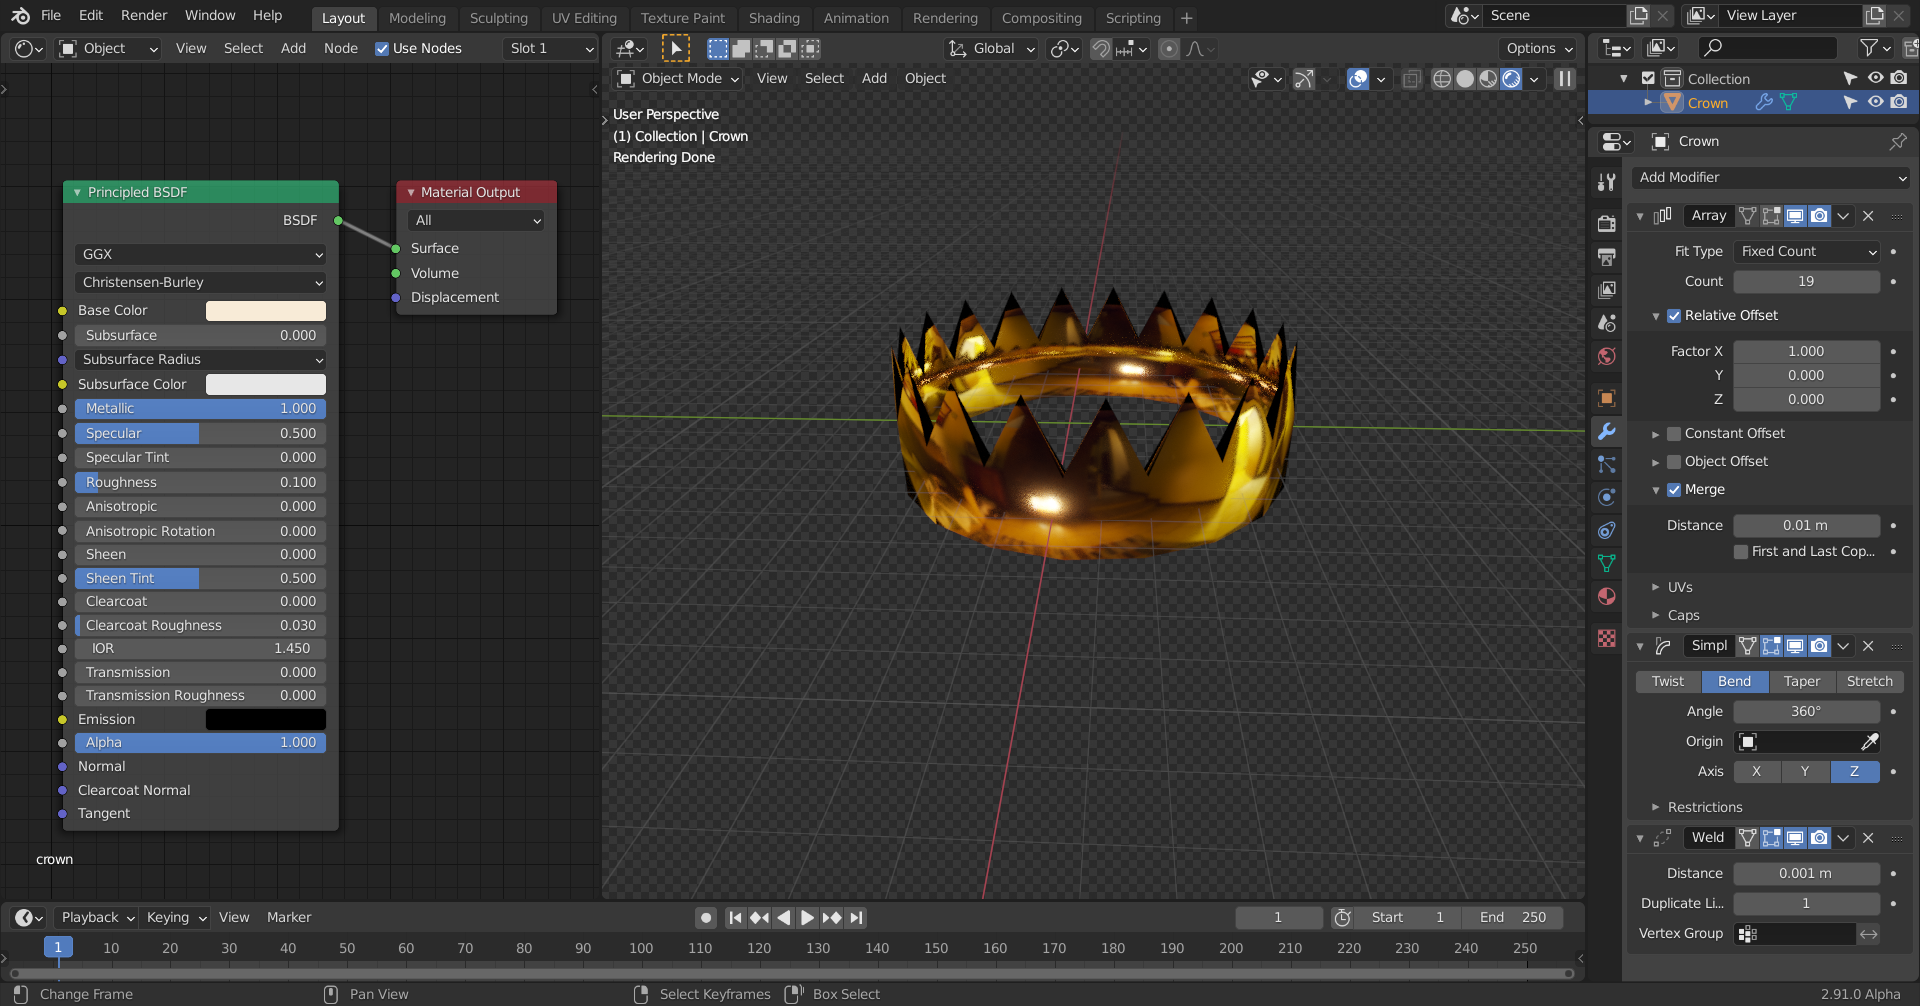1920x1006 pixels.
Task: Open the Material properties tab
Action: tap(1606, 597)
